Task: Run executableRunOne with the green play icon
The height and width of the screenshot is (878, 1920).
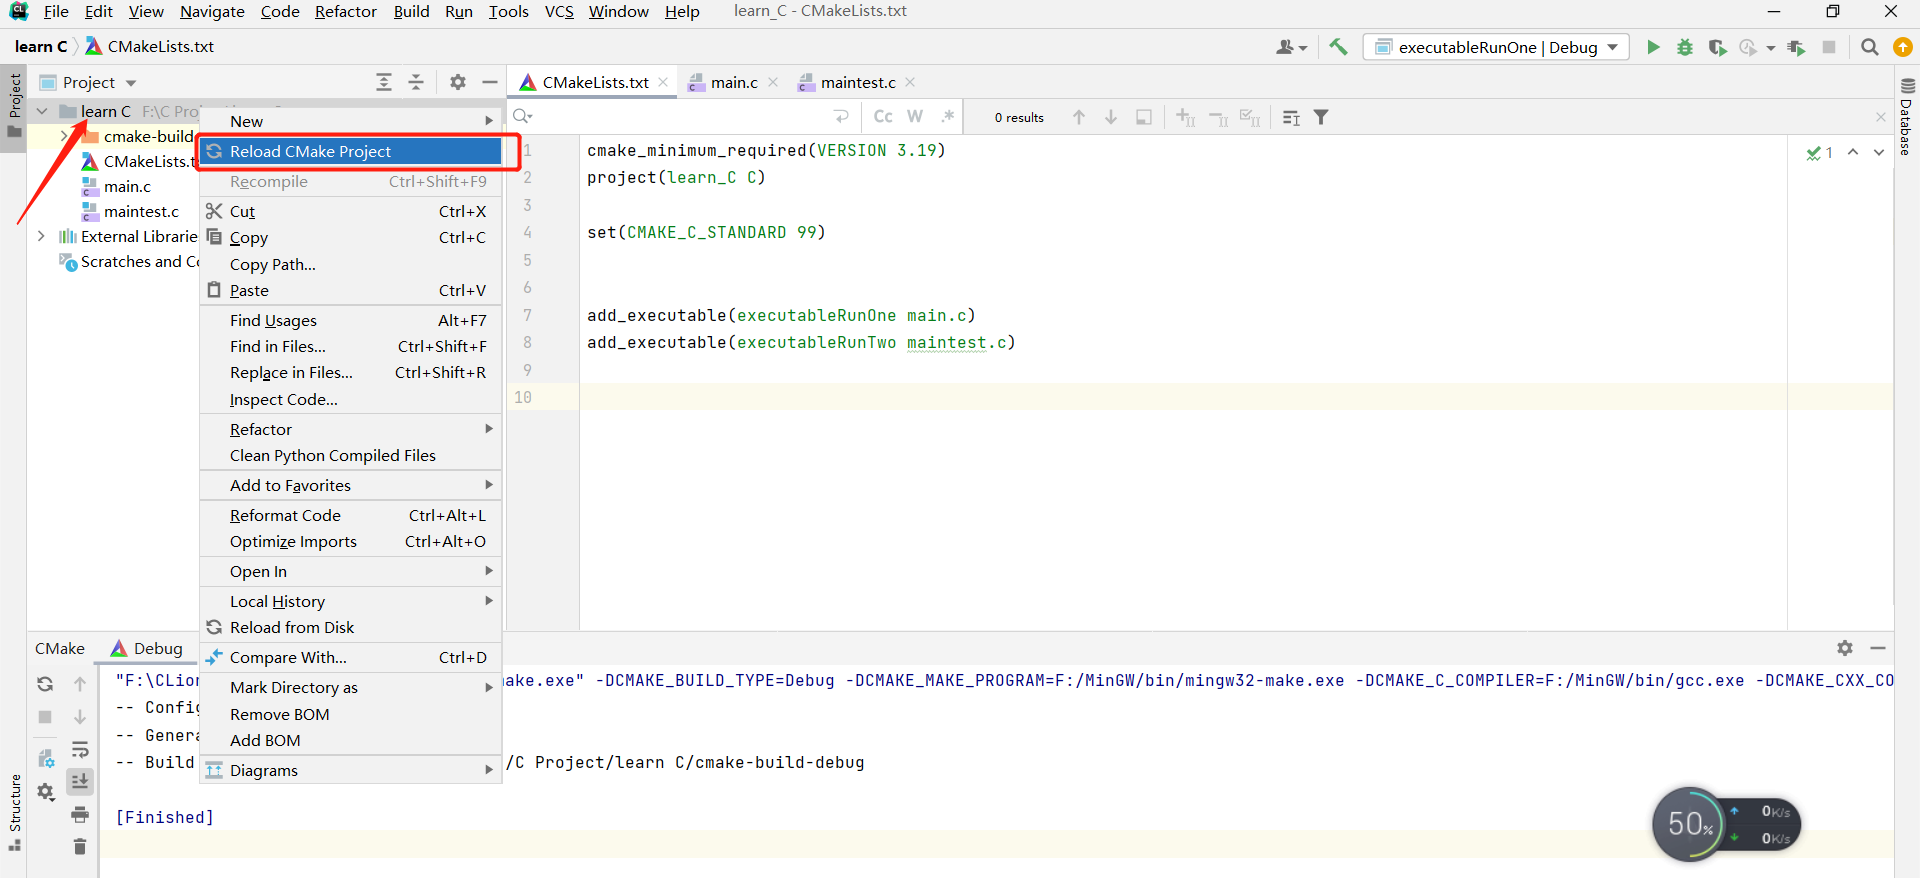Action: tap(1653, 47)
